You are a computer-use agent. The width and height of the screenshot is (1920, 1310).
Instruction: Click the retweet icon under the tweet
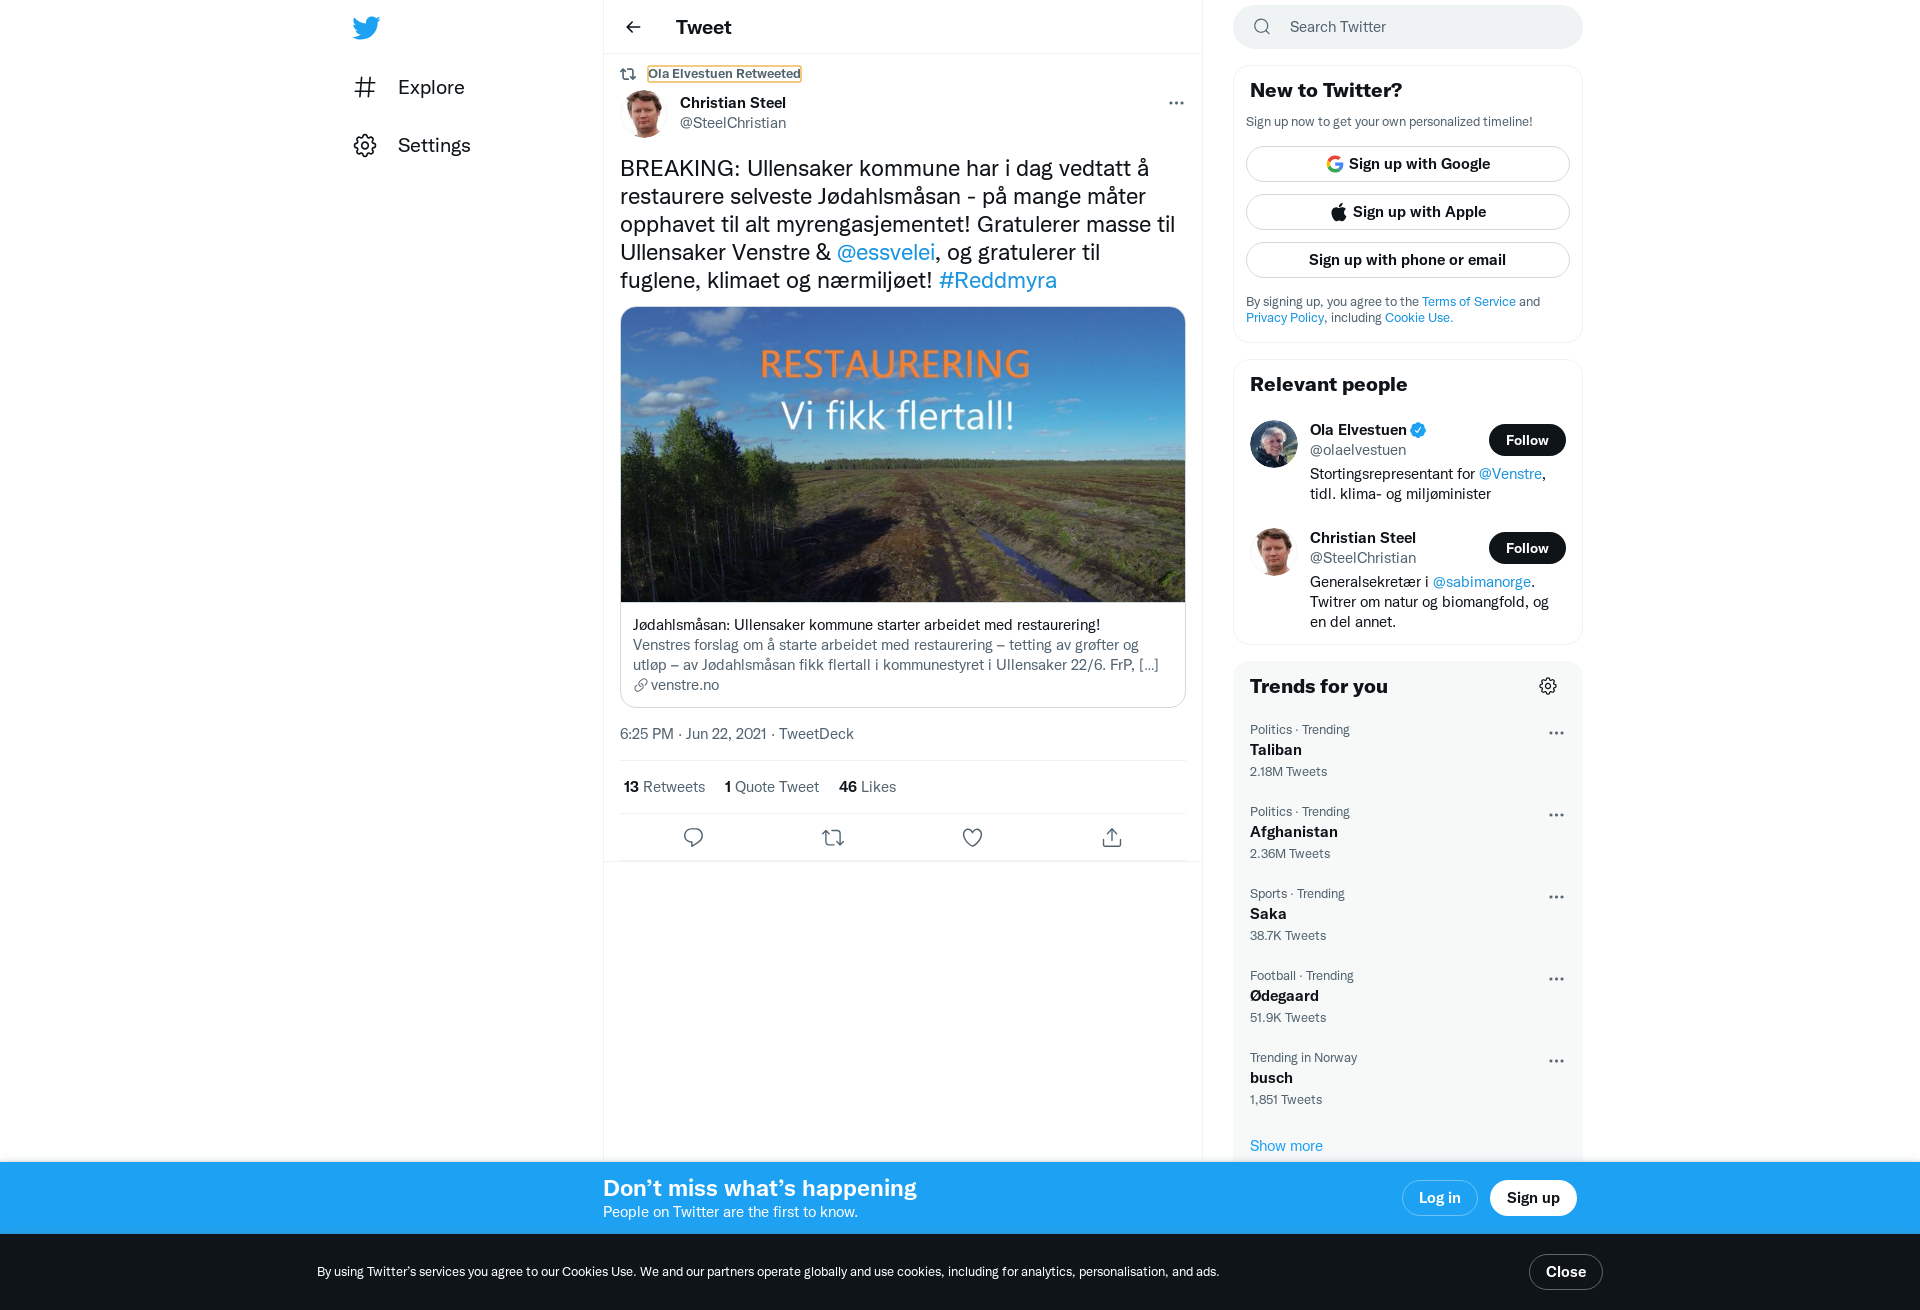pyautogui.click(x=833, y=837)
